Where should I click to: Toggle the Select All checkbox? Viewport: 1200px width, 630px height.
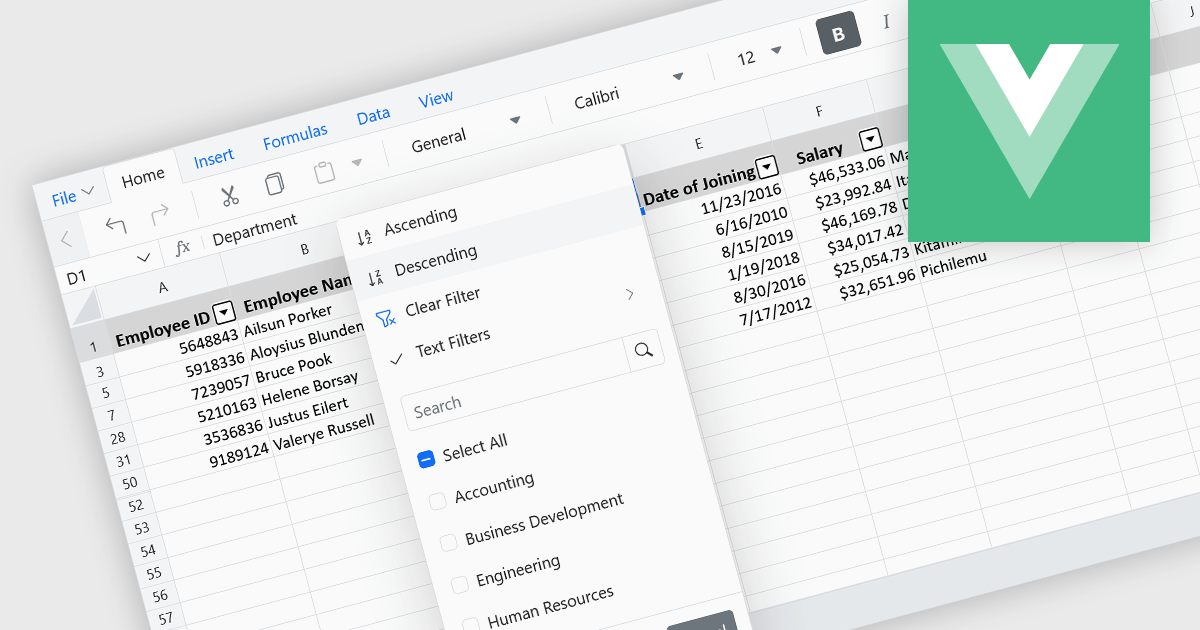coord(426,458)
